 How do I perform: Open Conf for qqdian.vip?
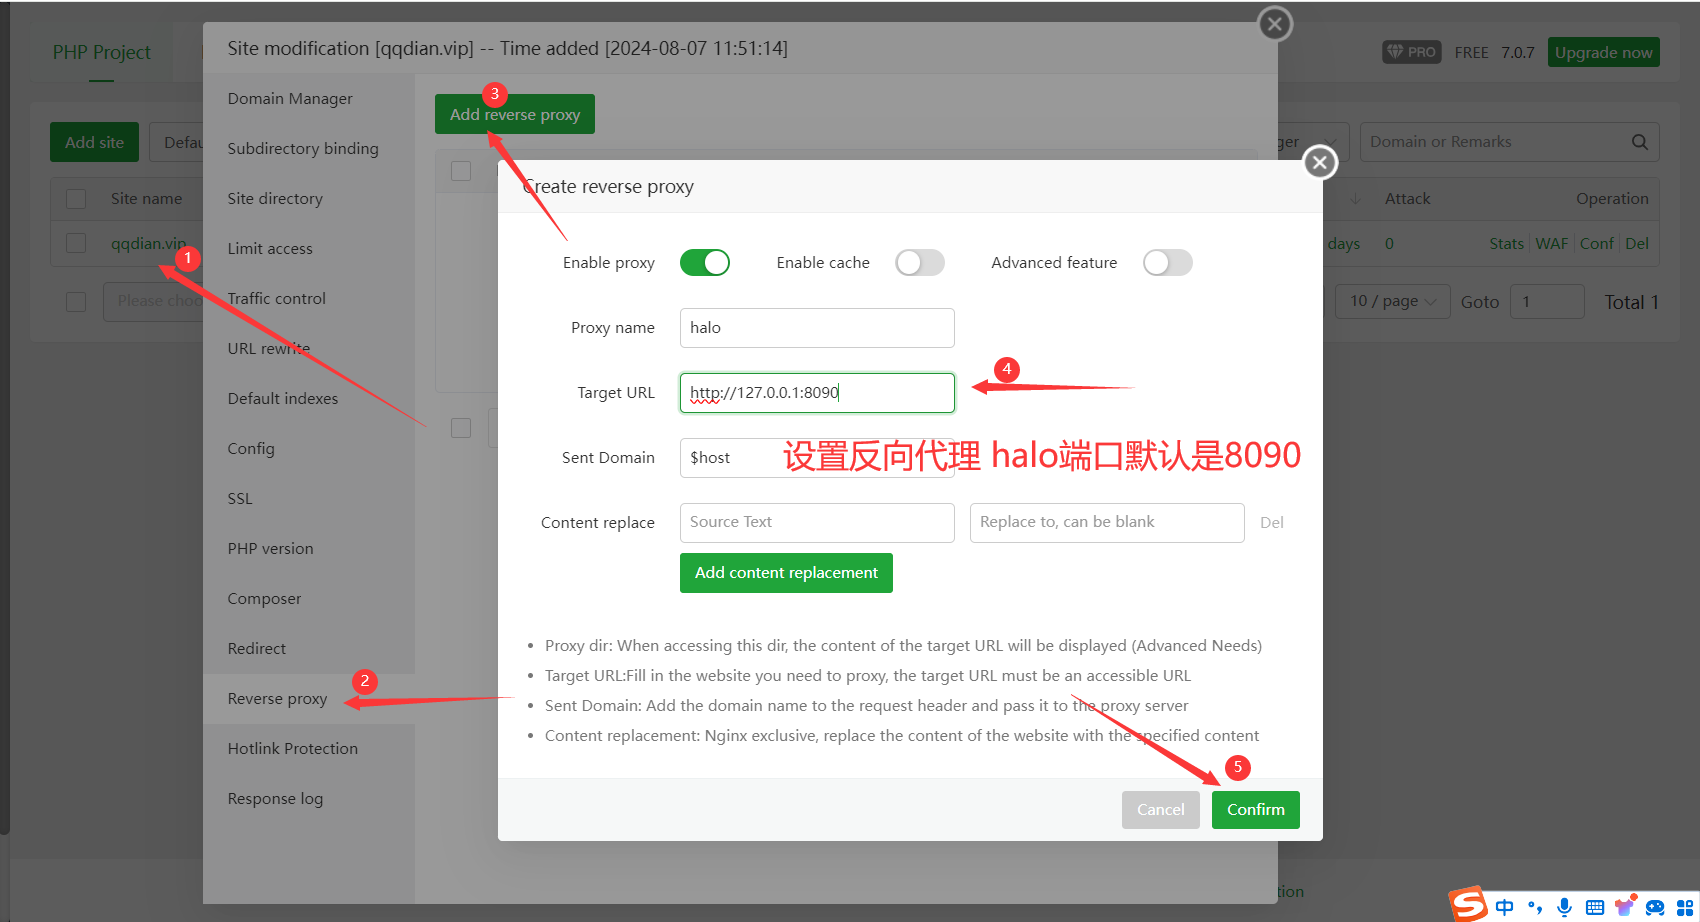click(1596, 244)
